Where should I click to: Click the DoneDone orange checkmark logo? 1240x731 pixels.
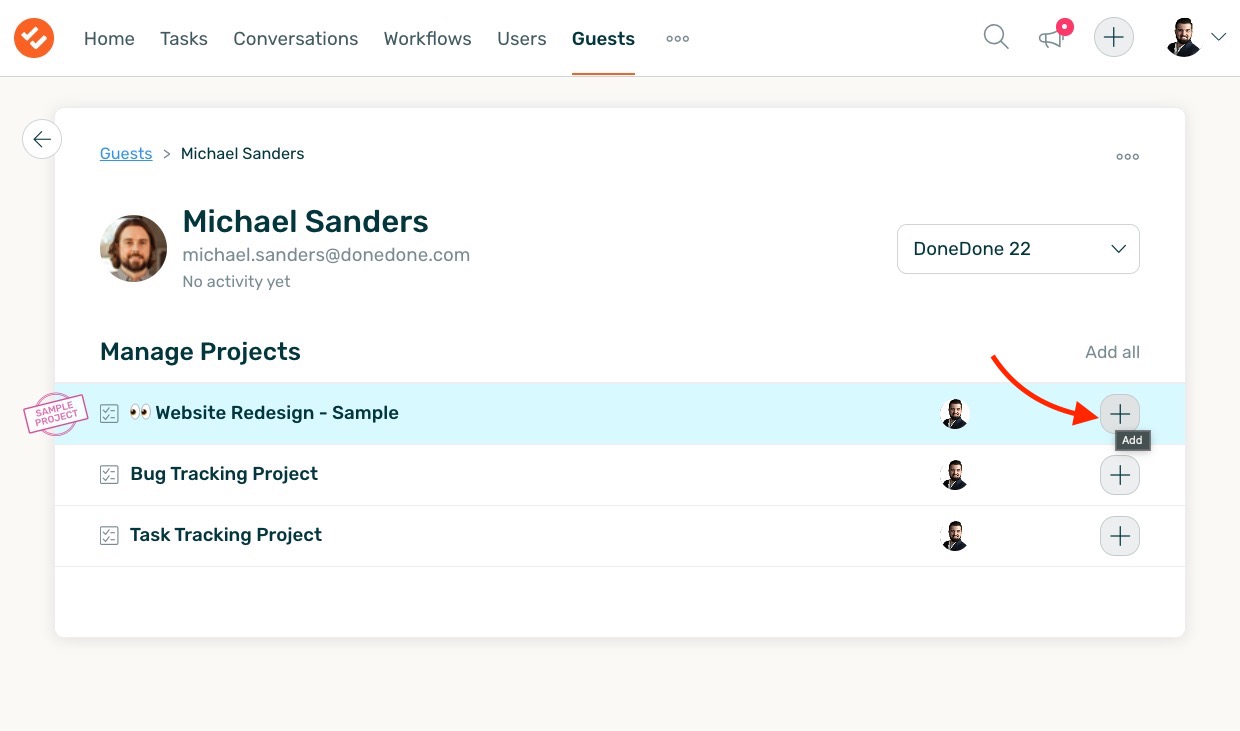34,38
